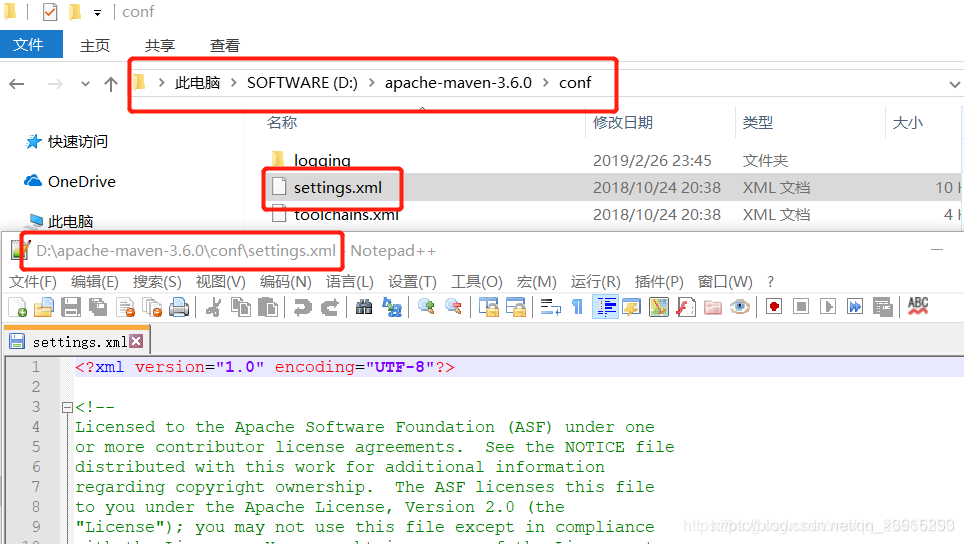964x544 pixels.
Task: Toggle Show All Characters pilcrow icon
Action: click(x=577, y=307)
